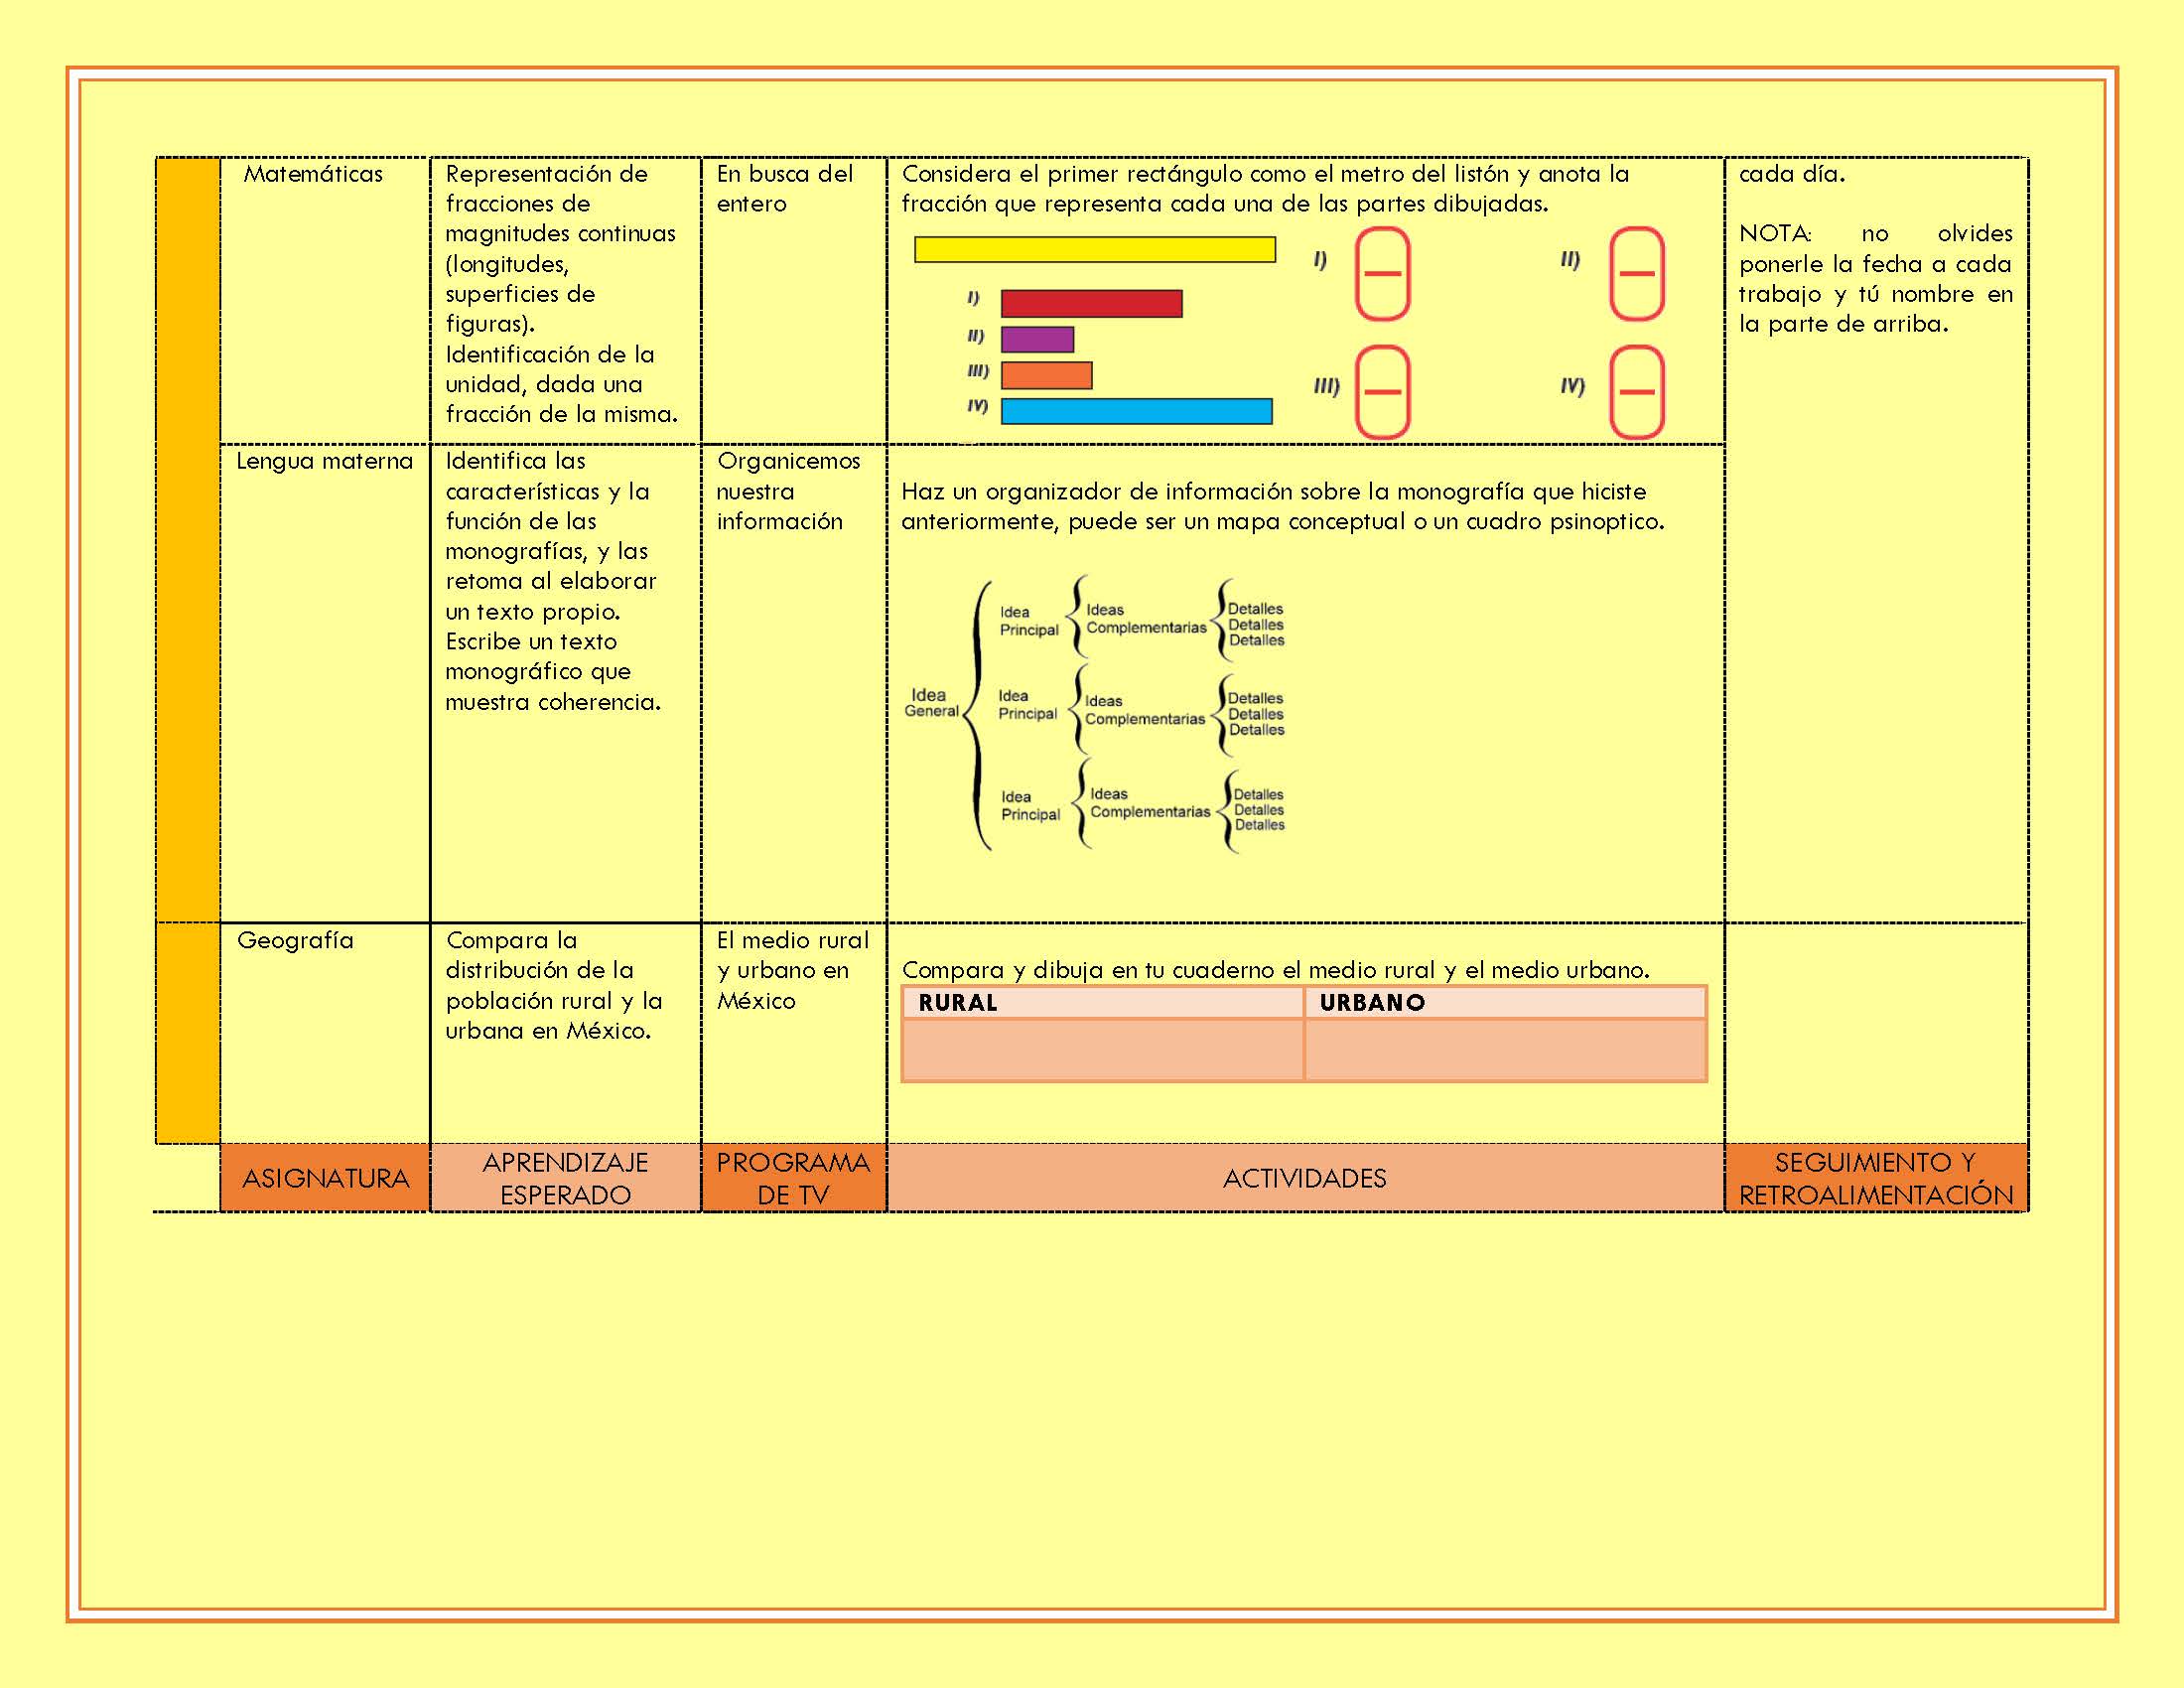This screenshot has width=2184, height=1688.
Task: Click 'Compara y dibuja en tu cuaderno' instruction
Action: pos(1276,970)
